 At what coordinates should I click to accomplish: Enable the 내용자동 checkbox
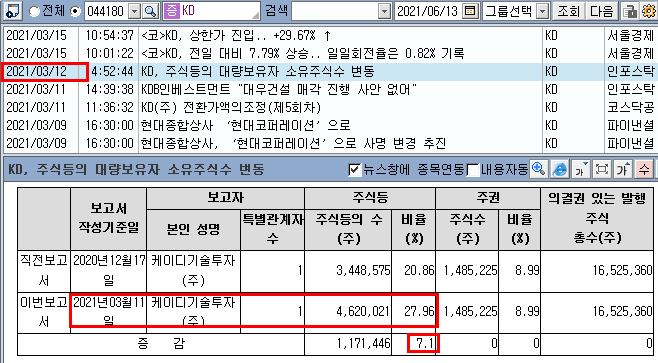(473, 170)
